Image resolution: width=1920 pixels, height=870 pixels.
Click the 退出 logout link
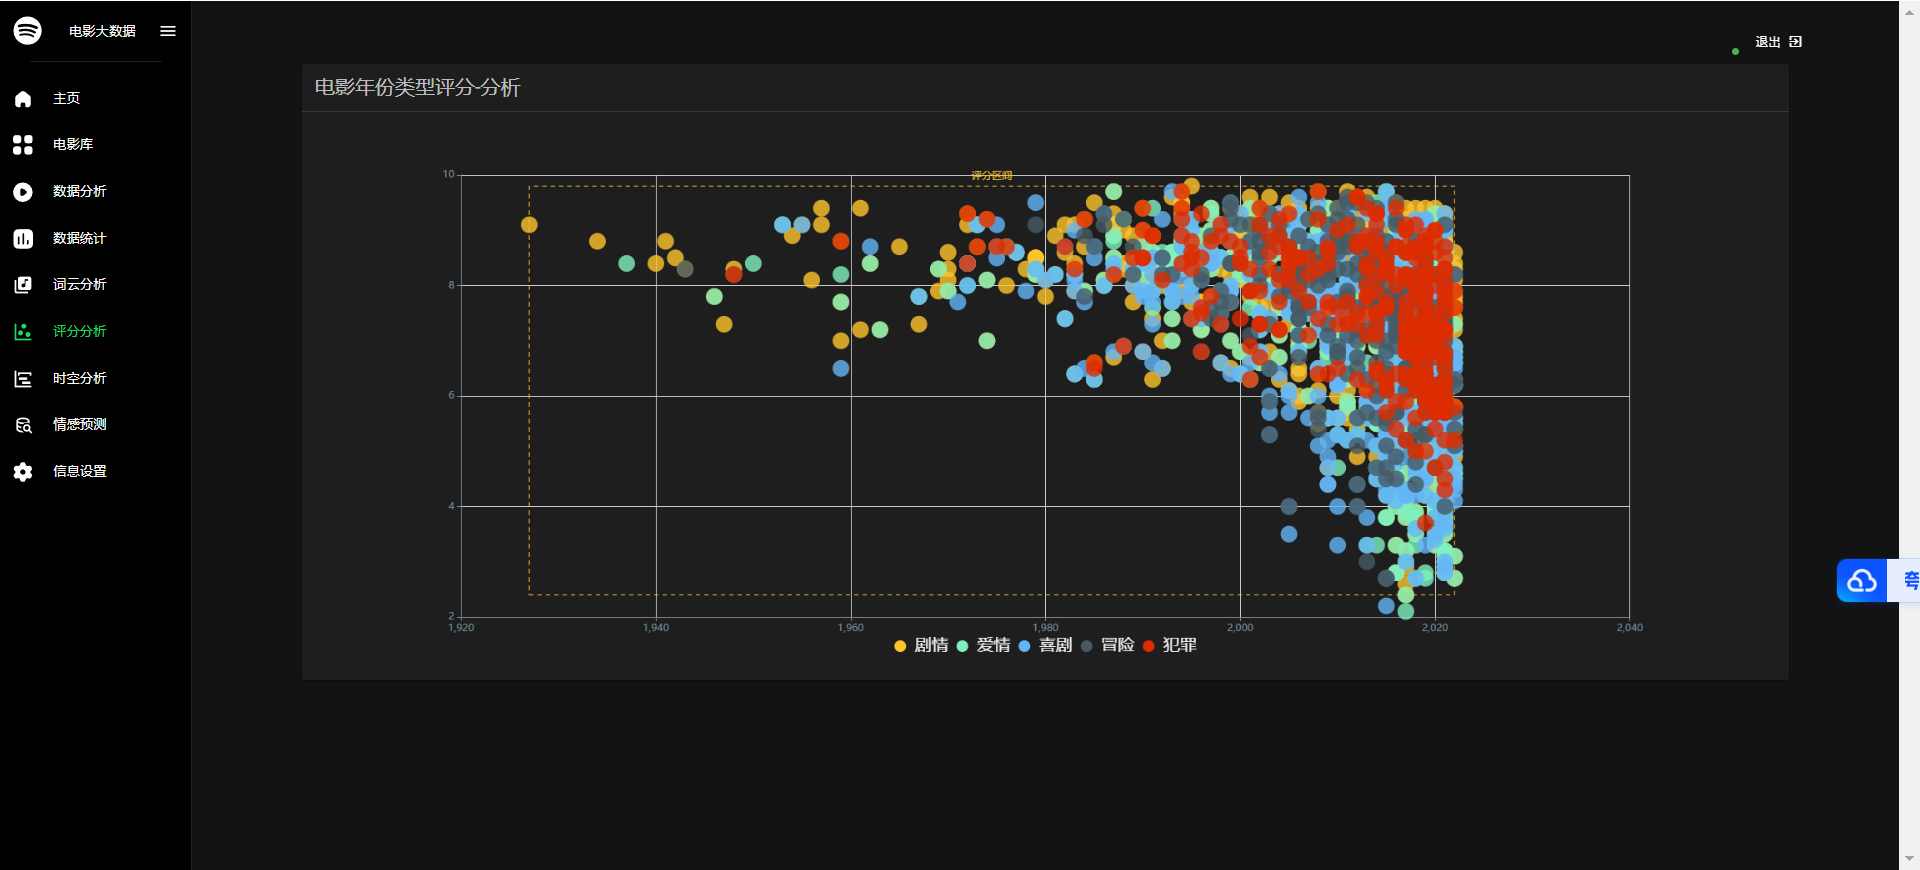[x=1768, y=42]
